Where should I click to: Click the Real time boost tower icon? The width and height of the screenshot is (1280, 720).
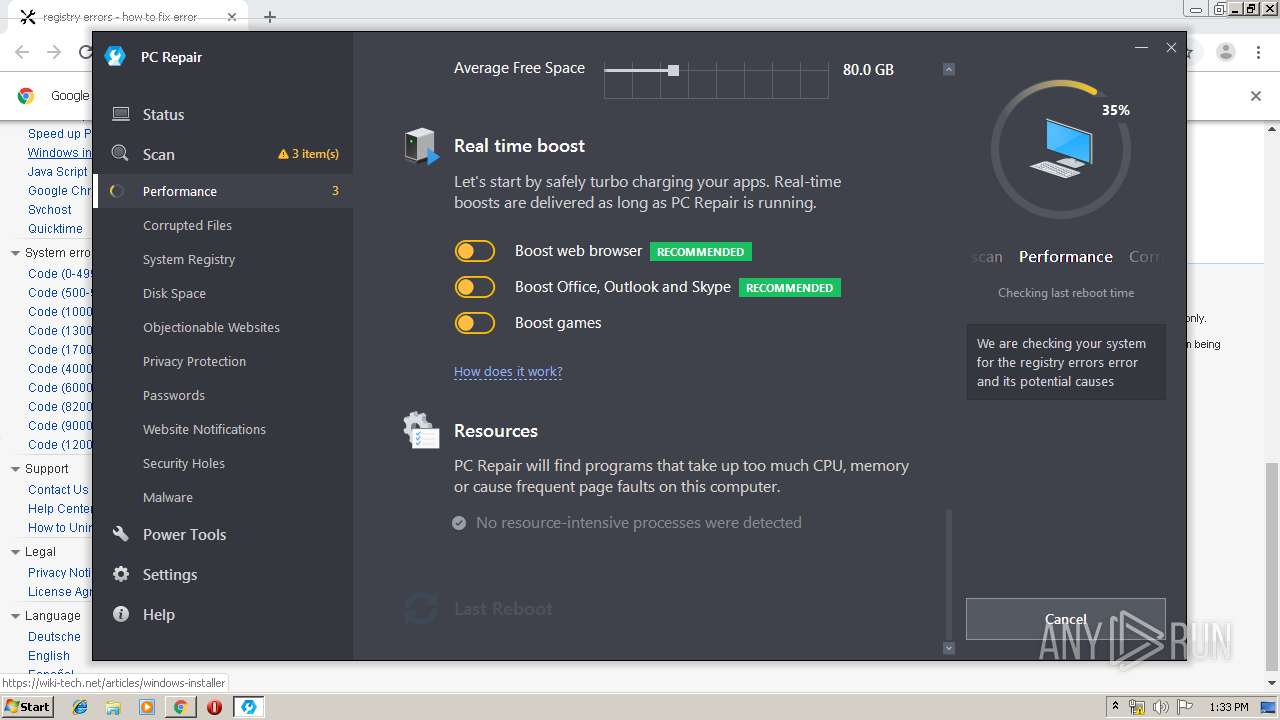[x=421, y=146]
